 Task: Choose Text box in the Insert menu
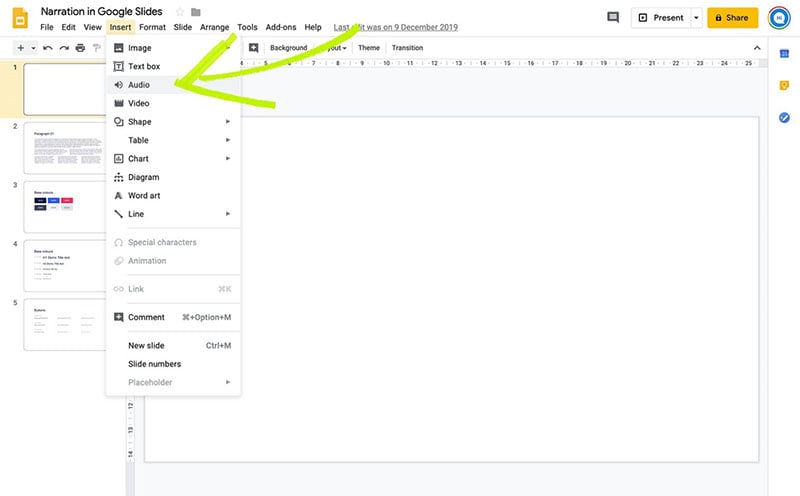tap(173, 66)
